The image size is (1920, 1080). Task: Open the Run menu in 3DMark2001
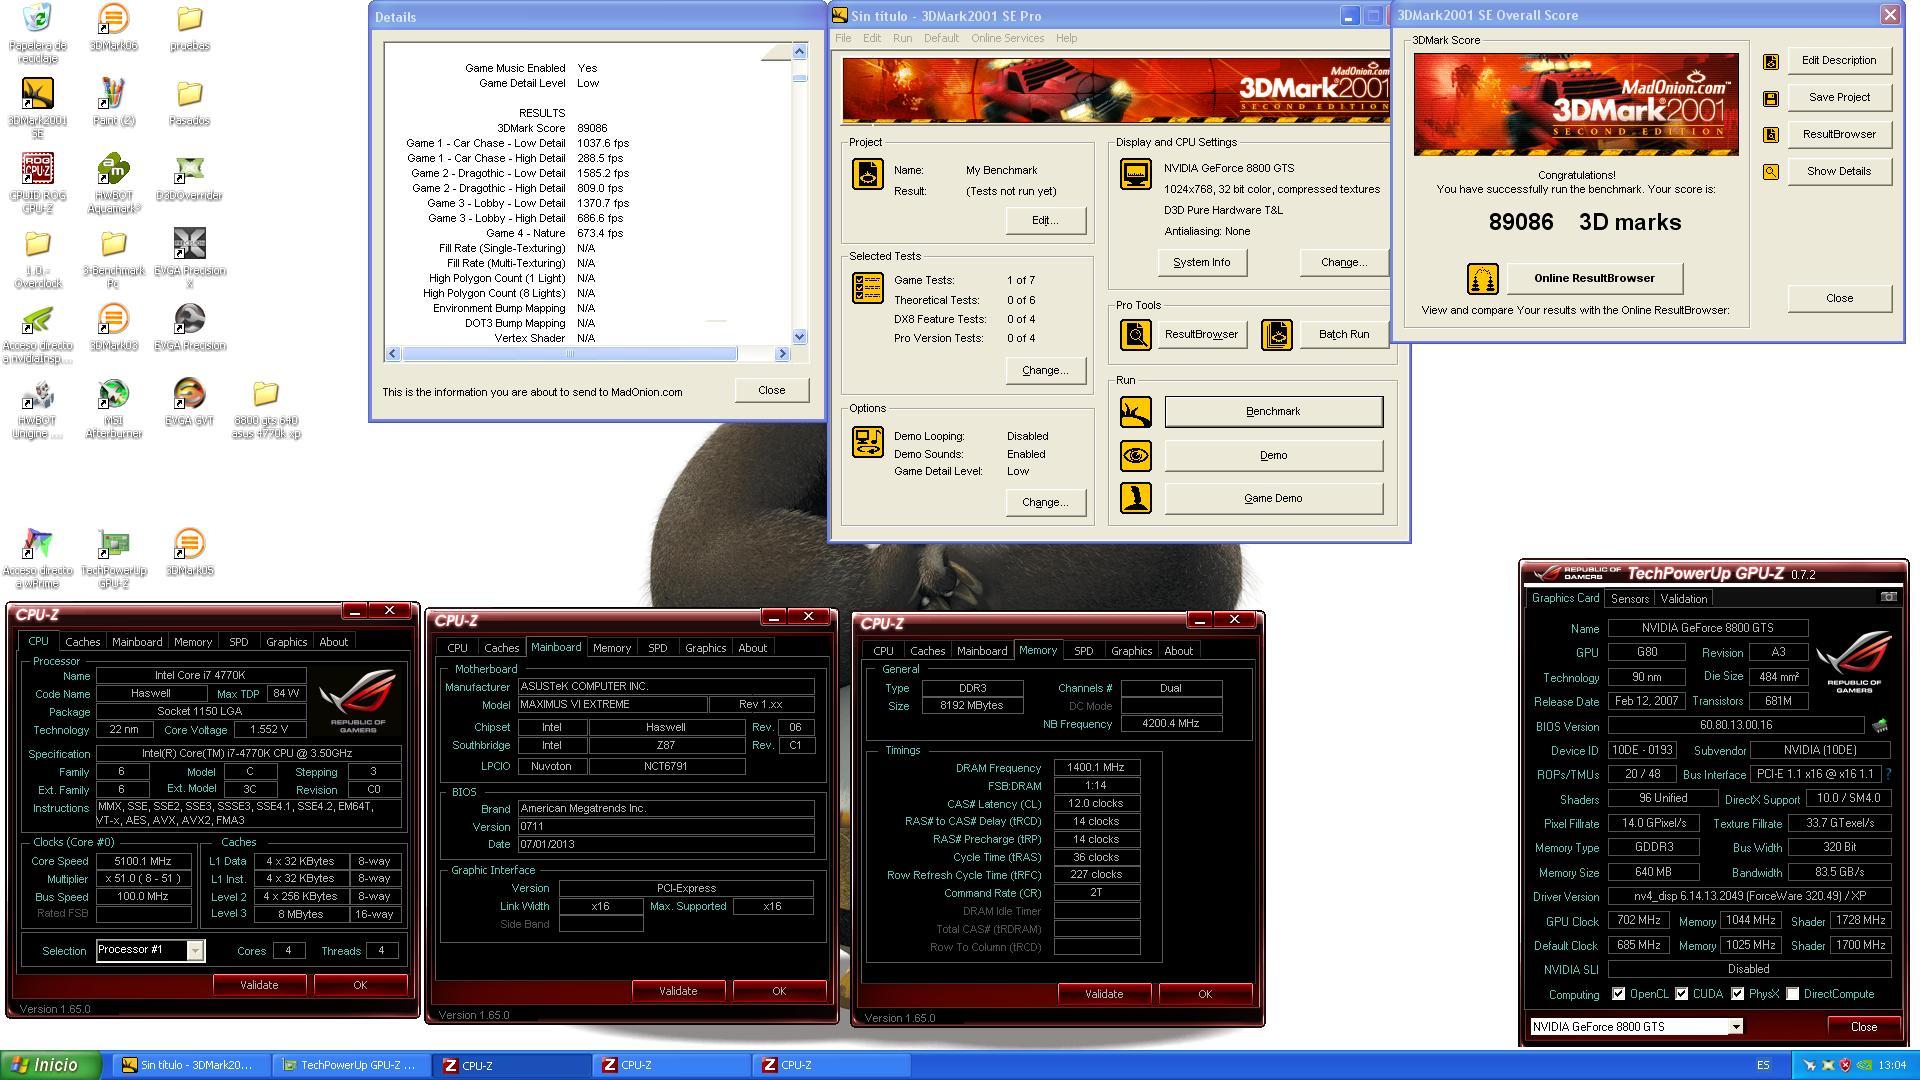[x=902, y=38]
